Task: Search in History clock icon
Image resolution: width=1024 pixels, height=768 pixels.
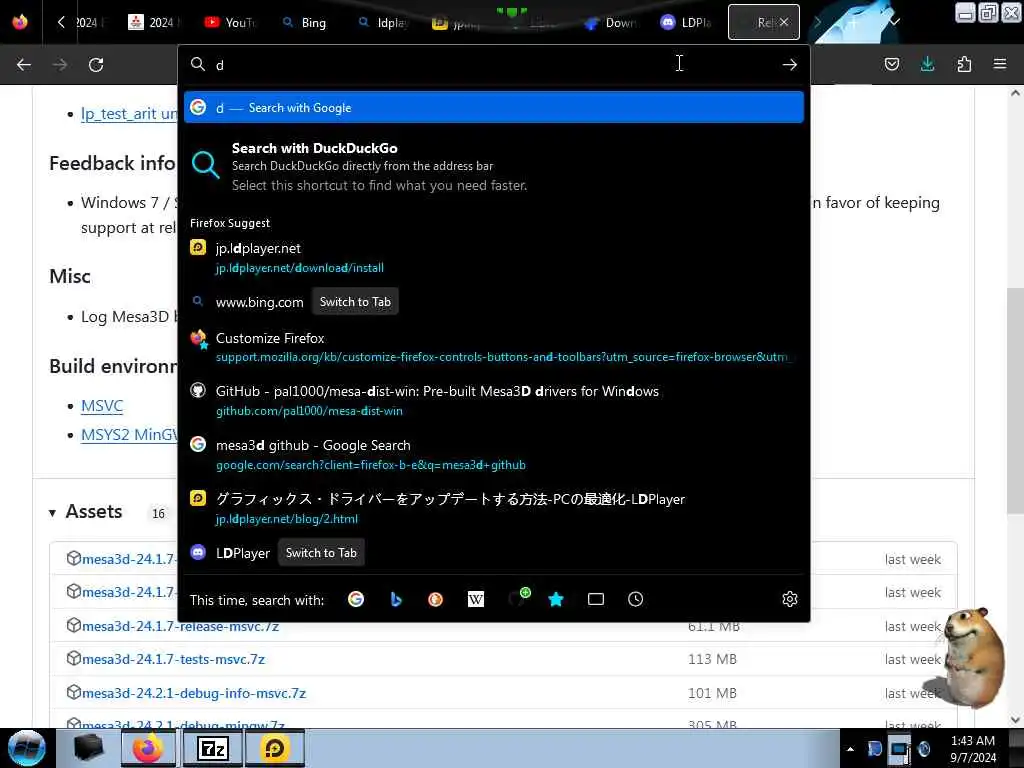Action: pos(635,599)
